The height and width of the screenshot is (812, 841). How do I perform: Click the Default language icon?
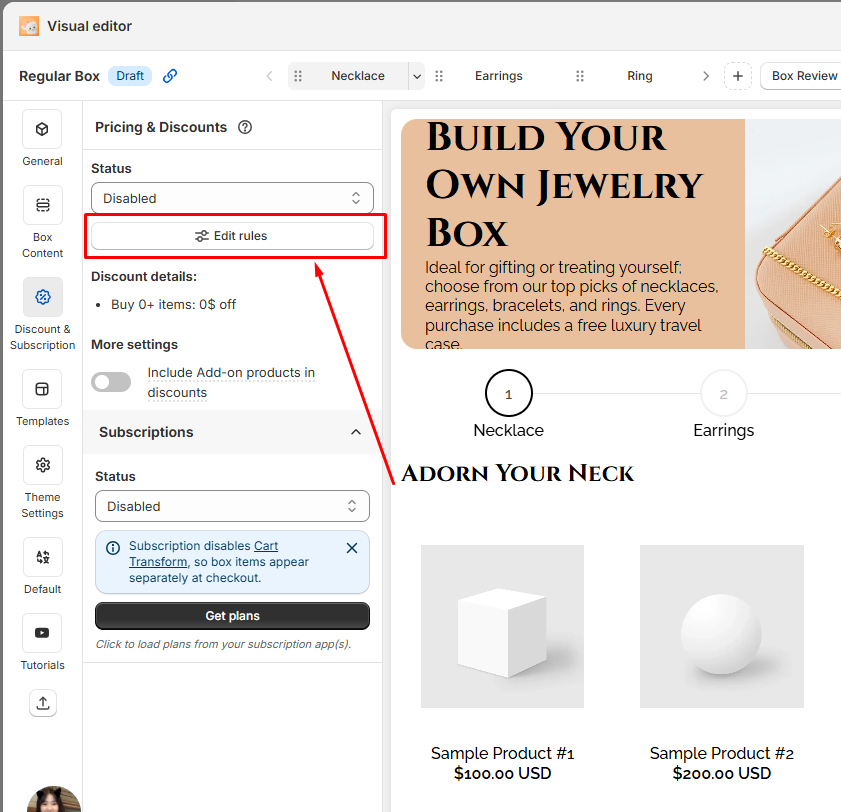(x=42, y=557)
